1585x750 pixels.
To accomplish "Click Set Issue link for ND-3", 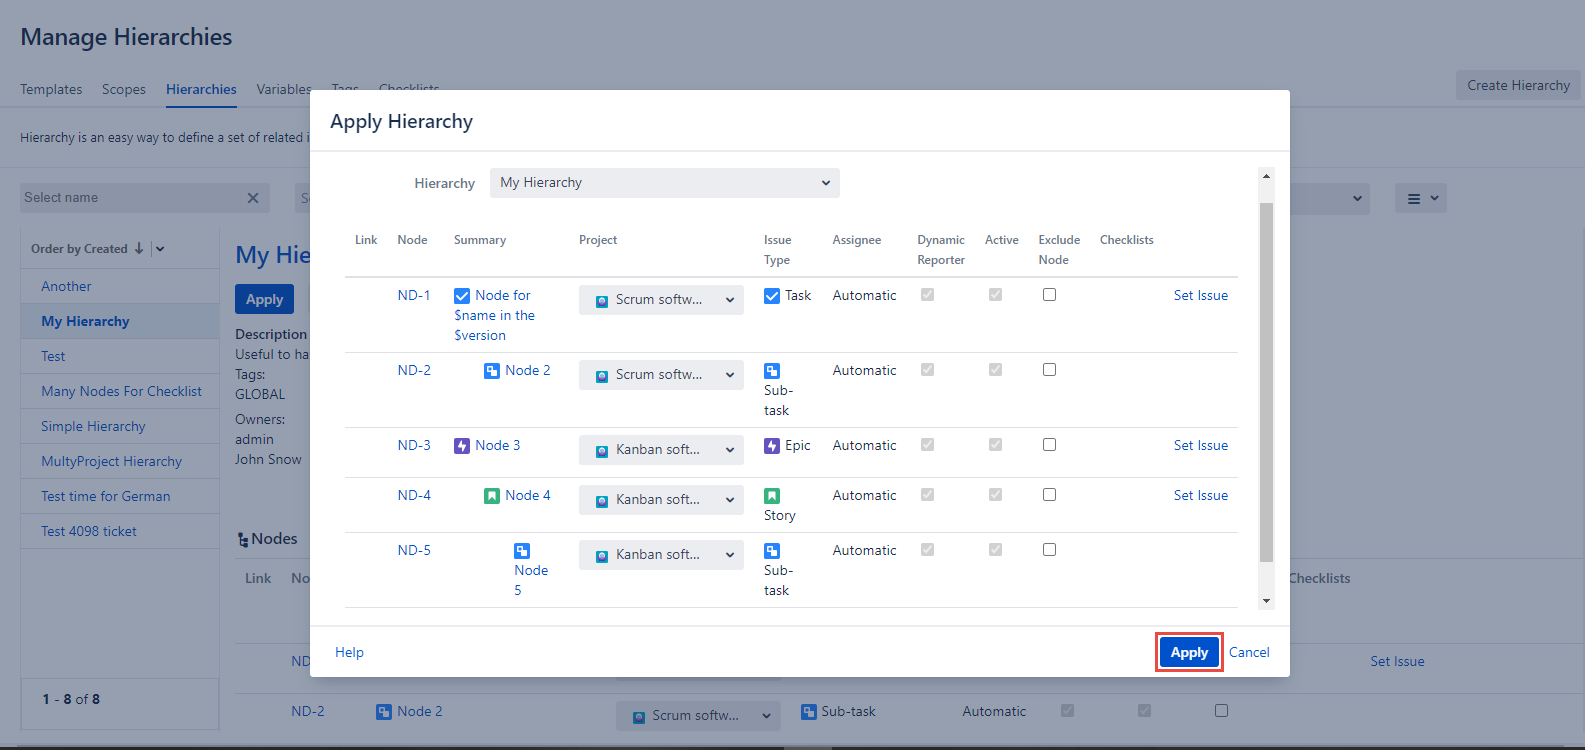I will pos(1200,446).
